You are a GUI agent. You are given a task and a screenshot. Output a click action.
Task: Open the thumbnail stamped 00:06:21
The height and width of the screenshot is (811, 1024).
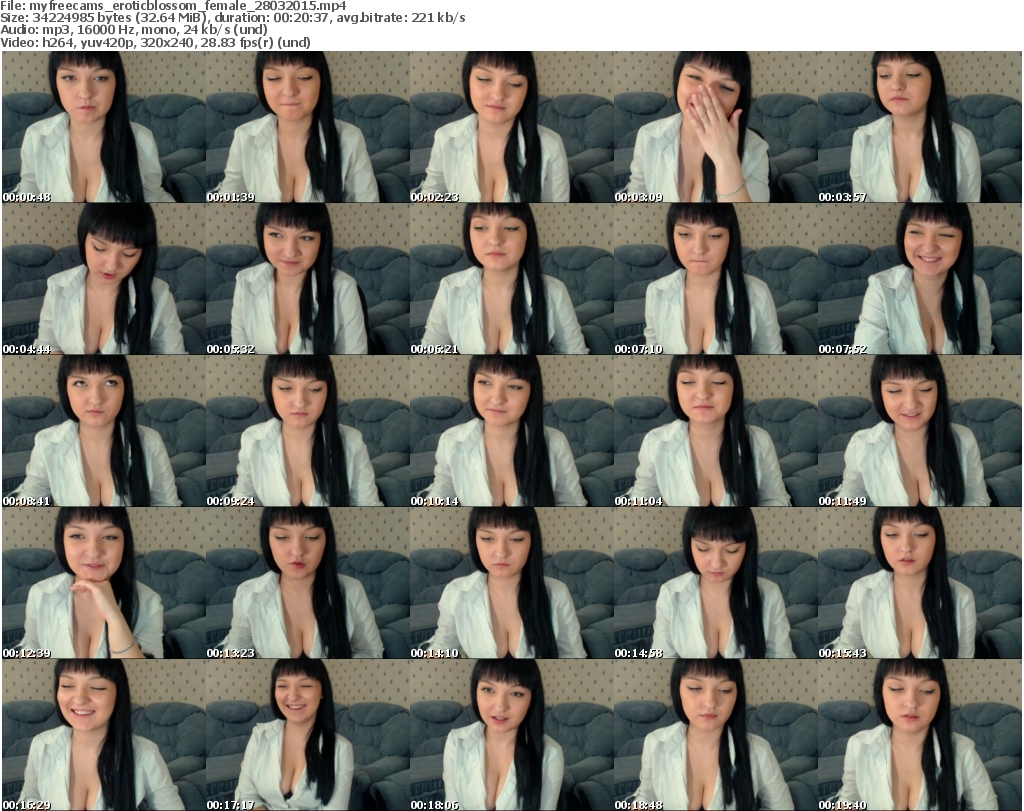(511, 279)
